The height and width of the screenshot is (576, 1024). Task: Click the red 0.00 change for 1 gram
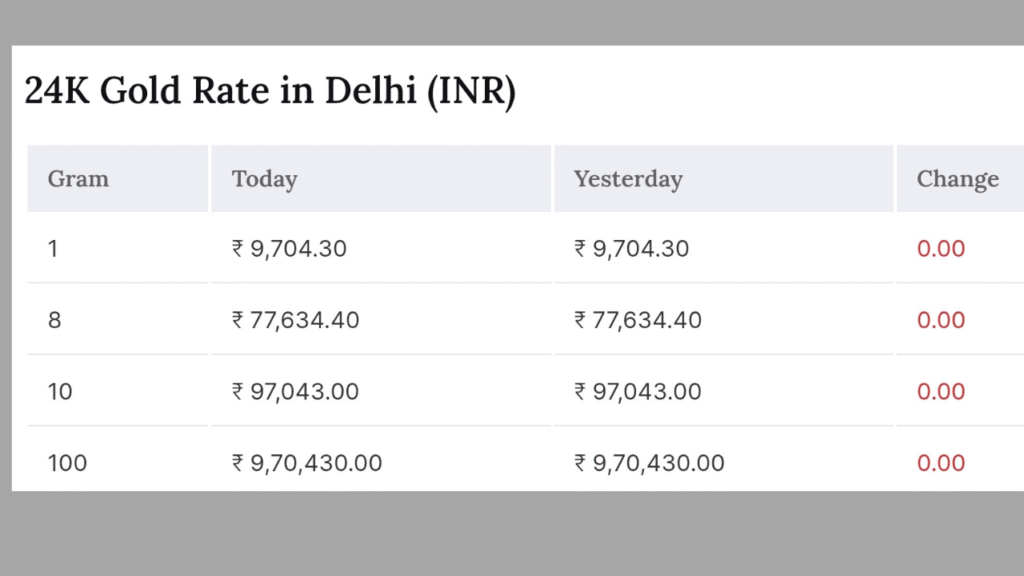coord(941,249)
